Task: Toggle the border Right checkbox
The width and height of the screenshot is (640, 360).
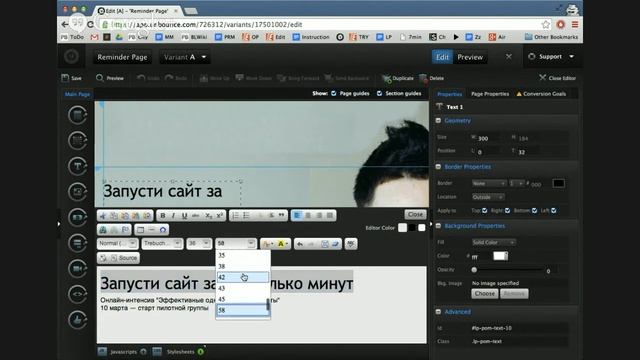Action: [507, 211]
